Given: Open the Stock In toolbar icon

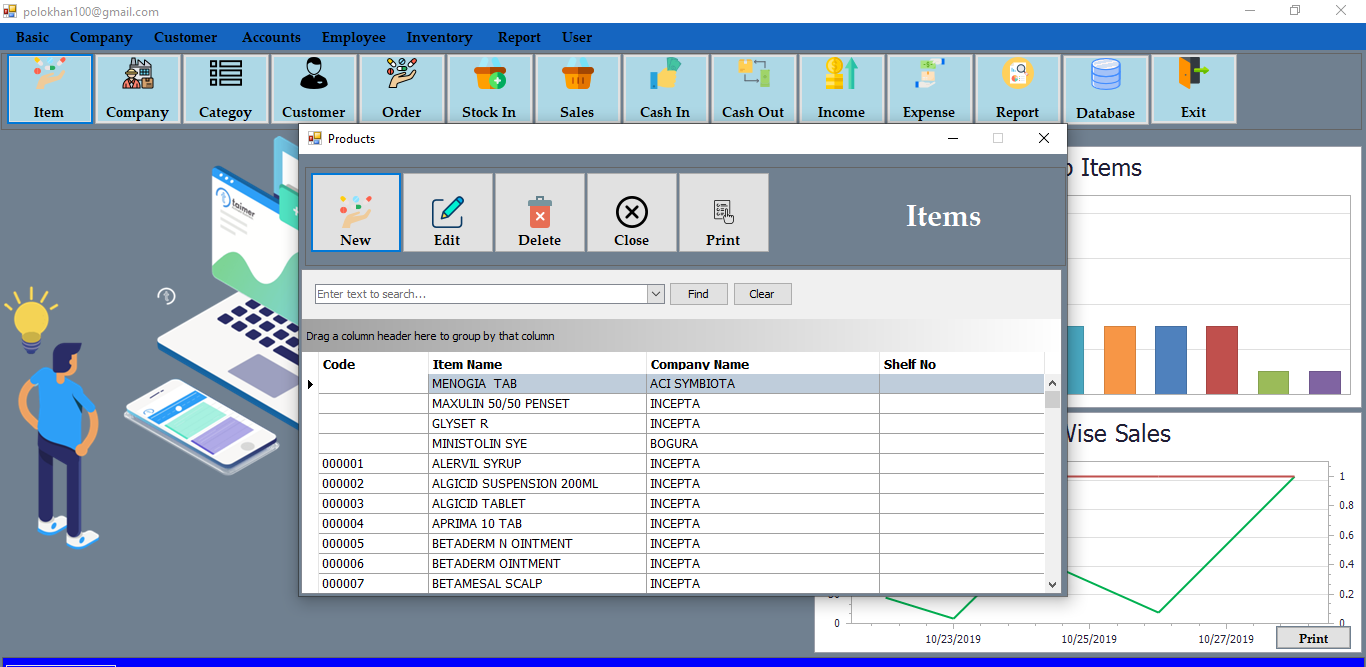Looking at the screenshot, I should (x=489, y=89).
